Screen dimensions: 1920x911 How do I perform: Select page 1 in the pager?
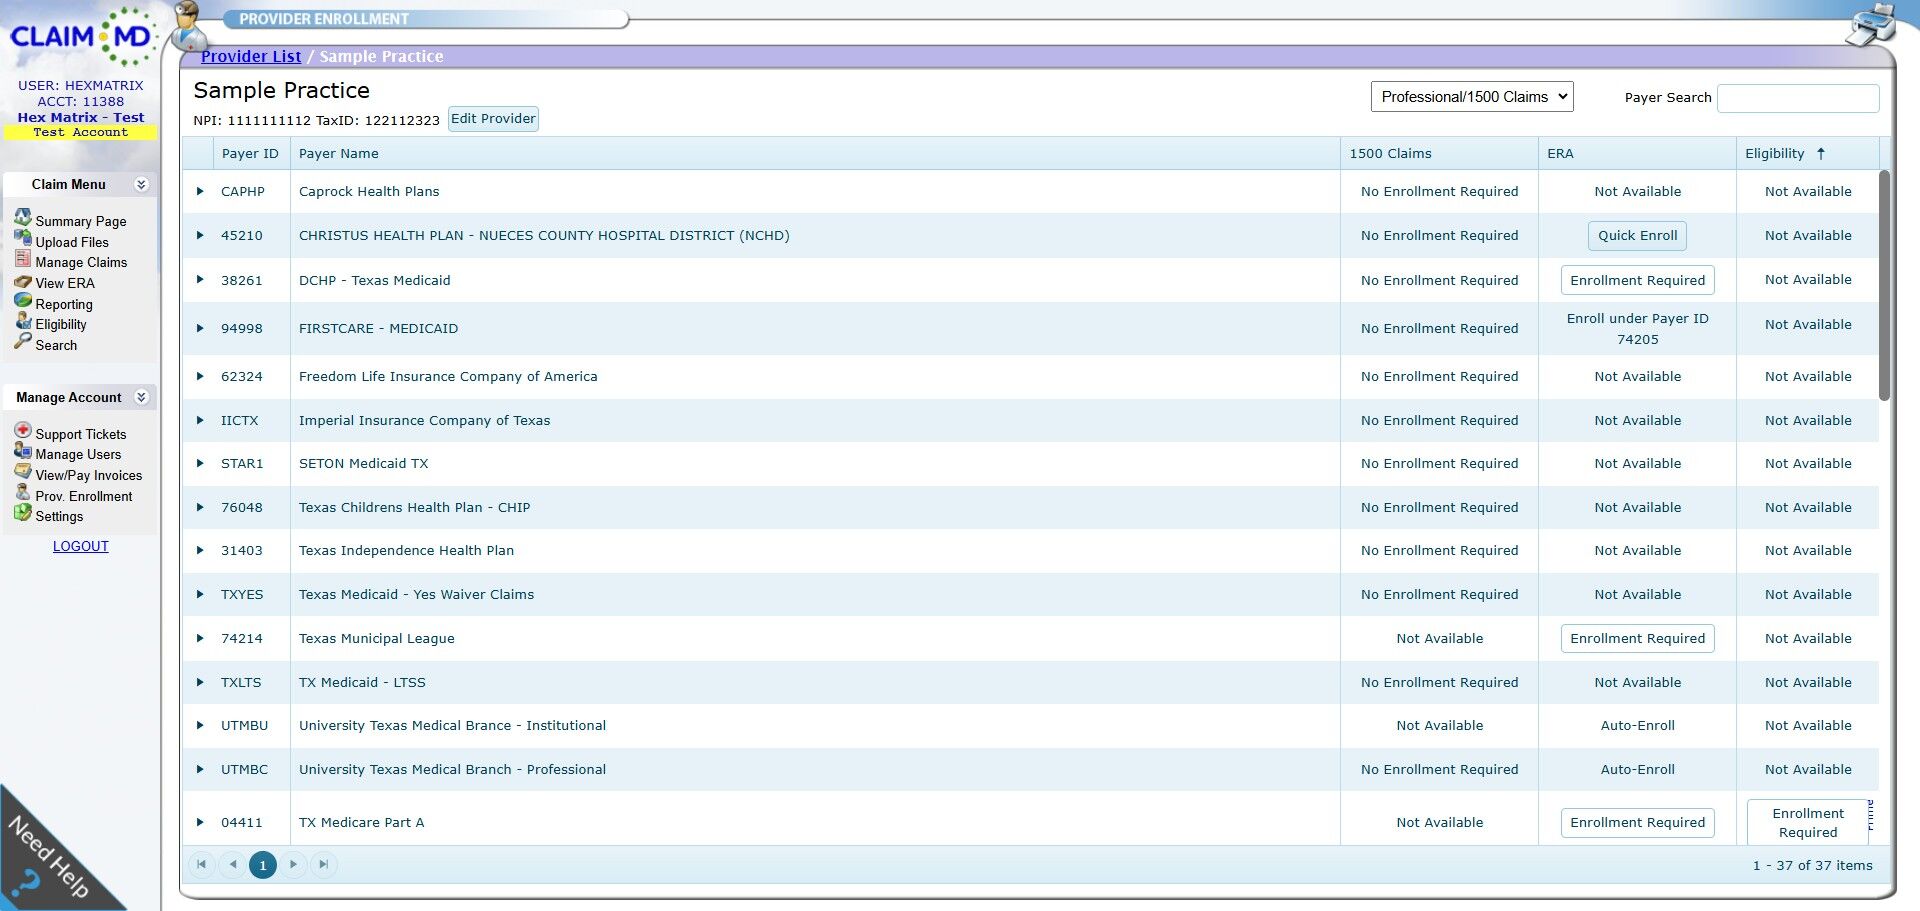[x=263, y=865]
